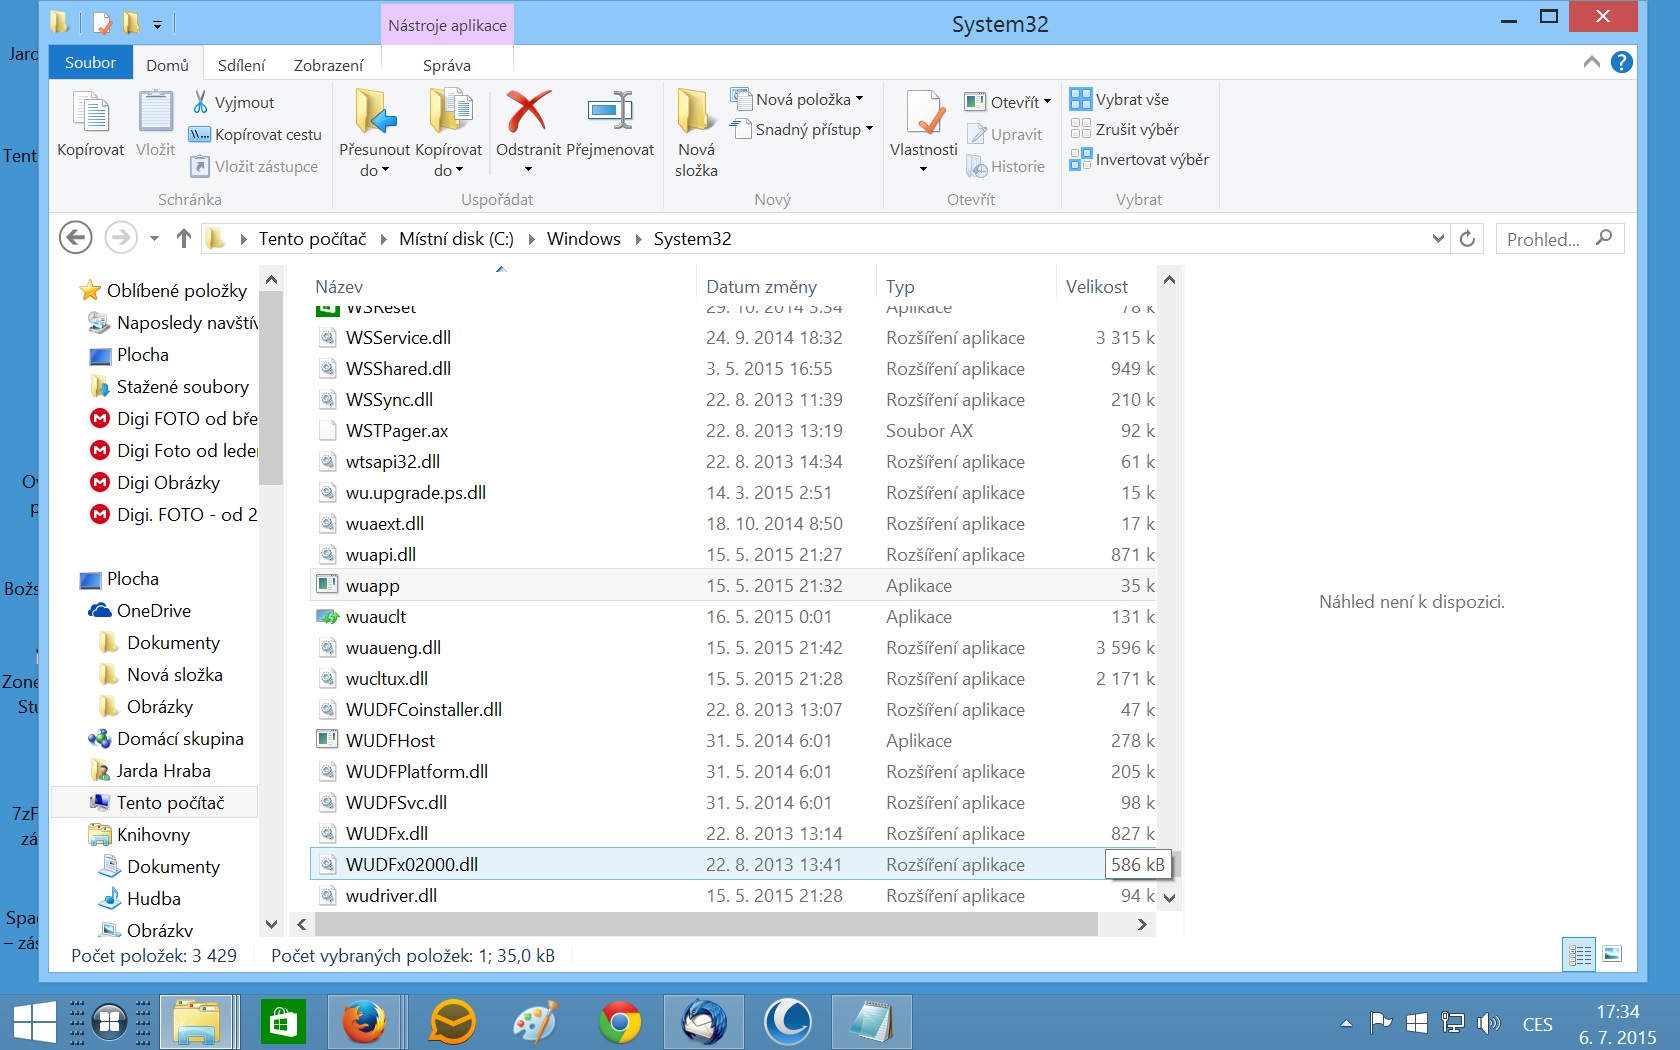
Task: Open the Přesunout do folder menu
Action: 374,132
